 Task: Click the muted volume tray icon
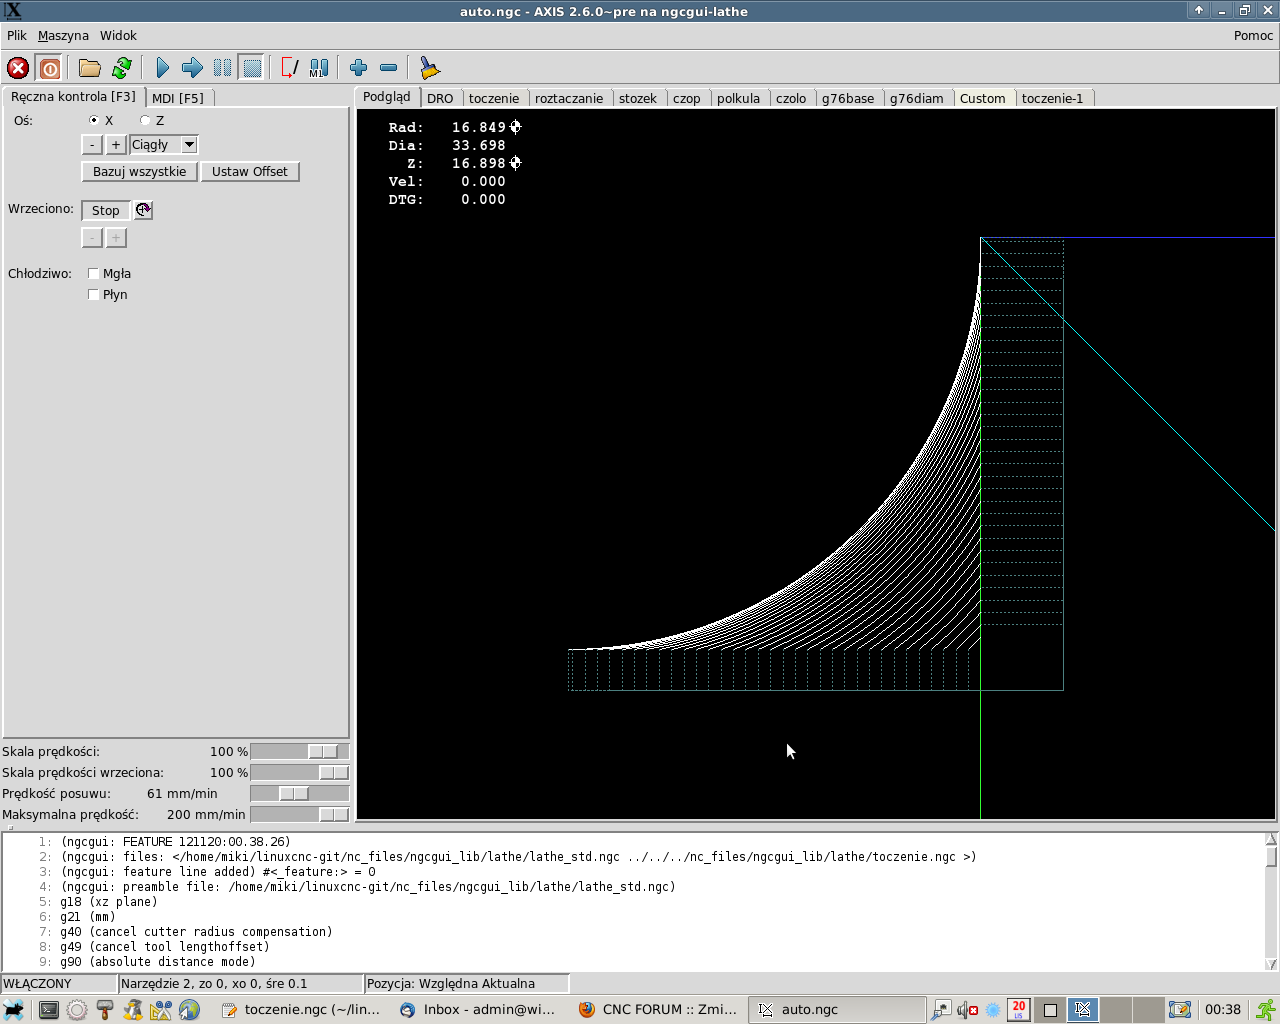967,1010
